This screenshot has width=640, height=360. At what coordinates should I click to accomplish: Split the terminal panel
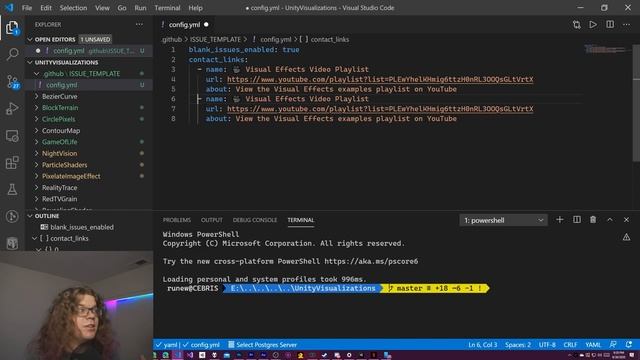(577, 220)
